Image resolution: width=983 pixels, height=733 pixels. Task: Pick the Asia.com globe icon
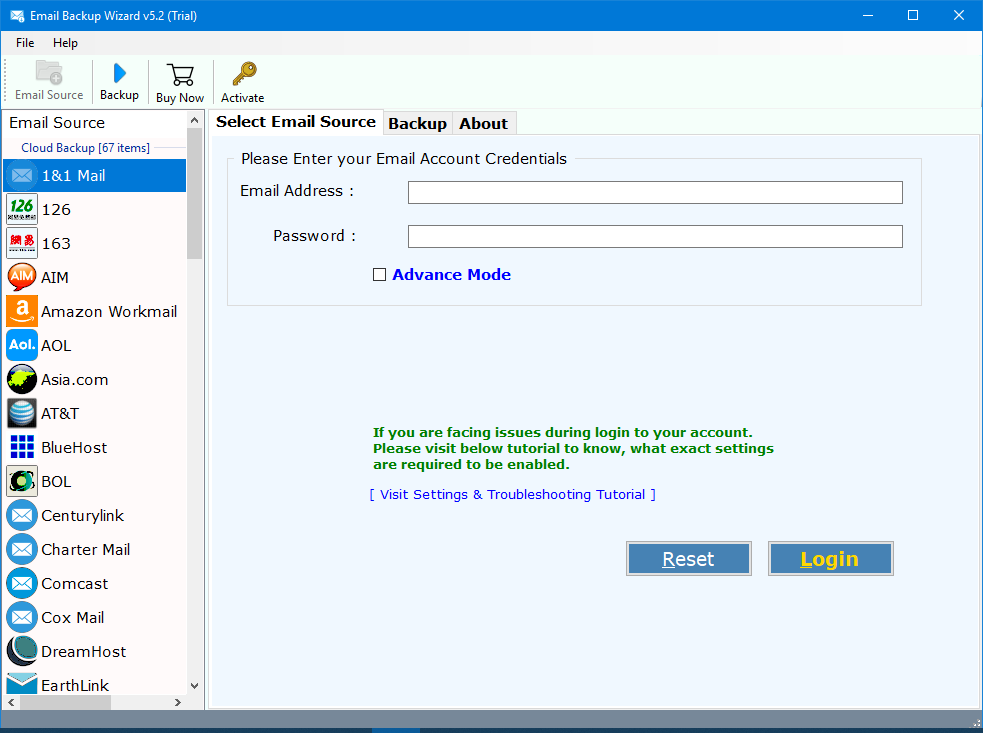[22, 379]
